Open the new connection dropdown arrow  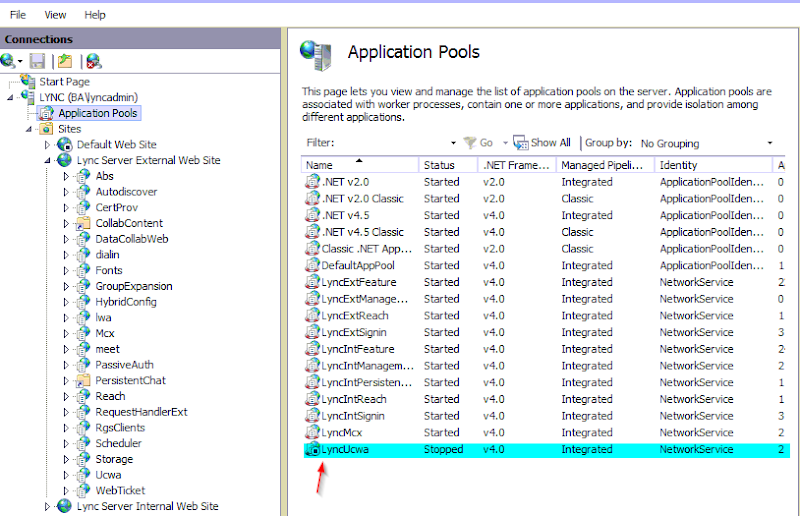[20, 61]
